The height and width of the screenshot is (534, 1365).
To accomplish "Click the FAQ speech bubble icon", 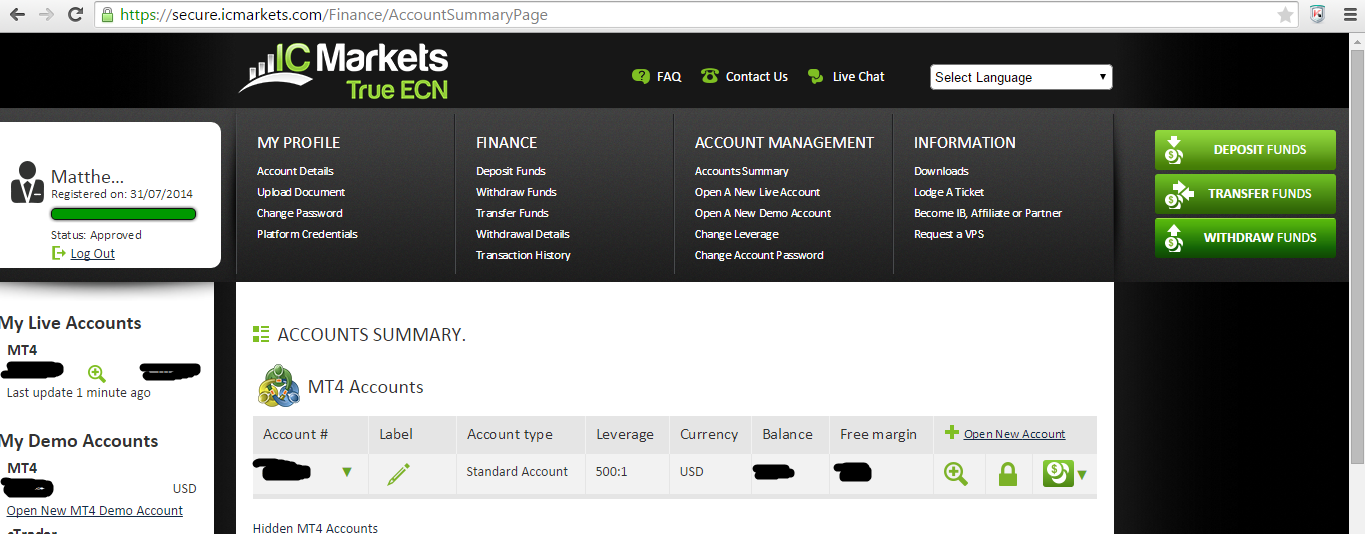I will click(x=641, y=76).
